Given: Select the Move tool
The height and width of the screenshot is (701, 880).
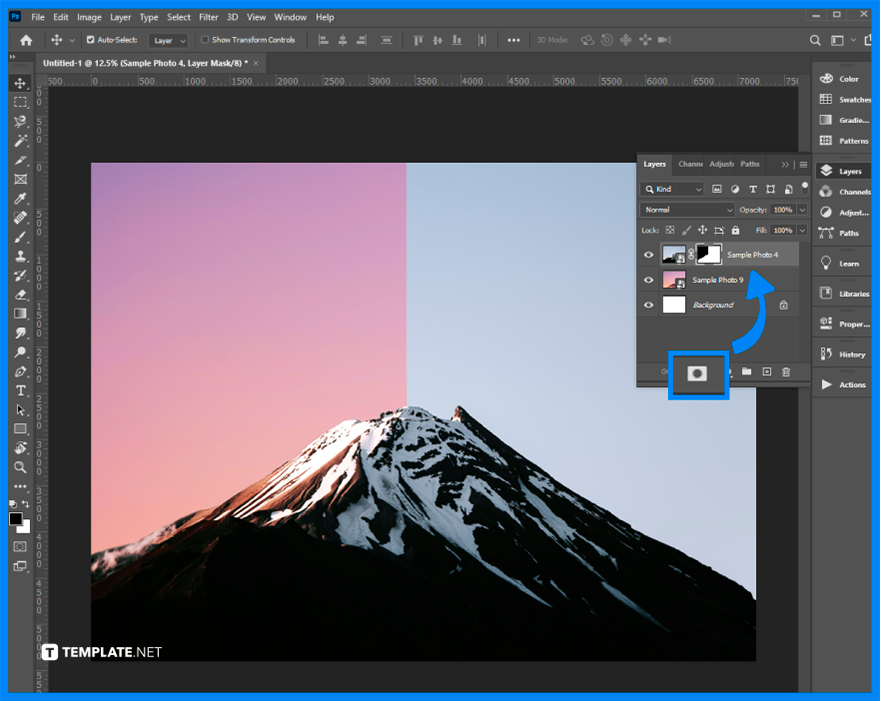Looking at the screenshot, I should [20, 84].
